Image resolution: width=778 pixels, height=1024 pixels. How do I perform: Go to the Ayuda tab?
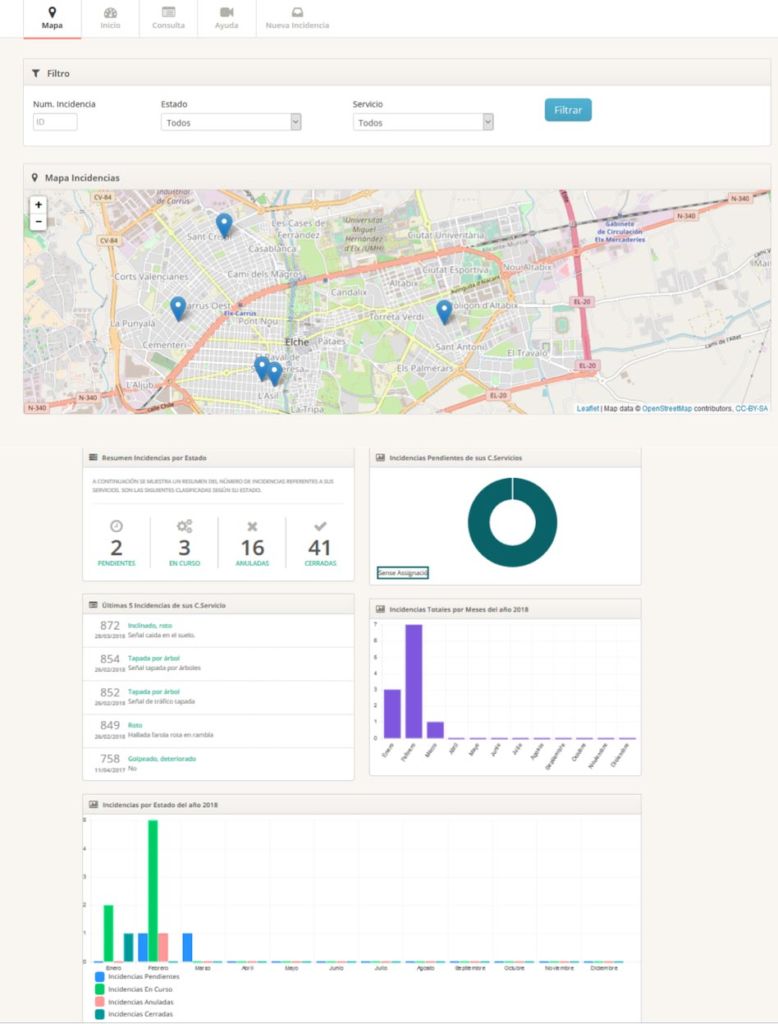pyautogui.click(x=227, y=18)
